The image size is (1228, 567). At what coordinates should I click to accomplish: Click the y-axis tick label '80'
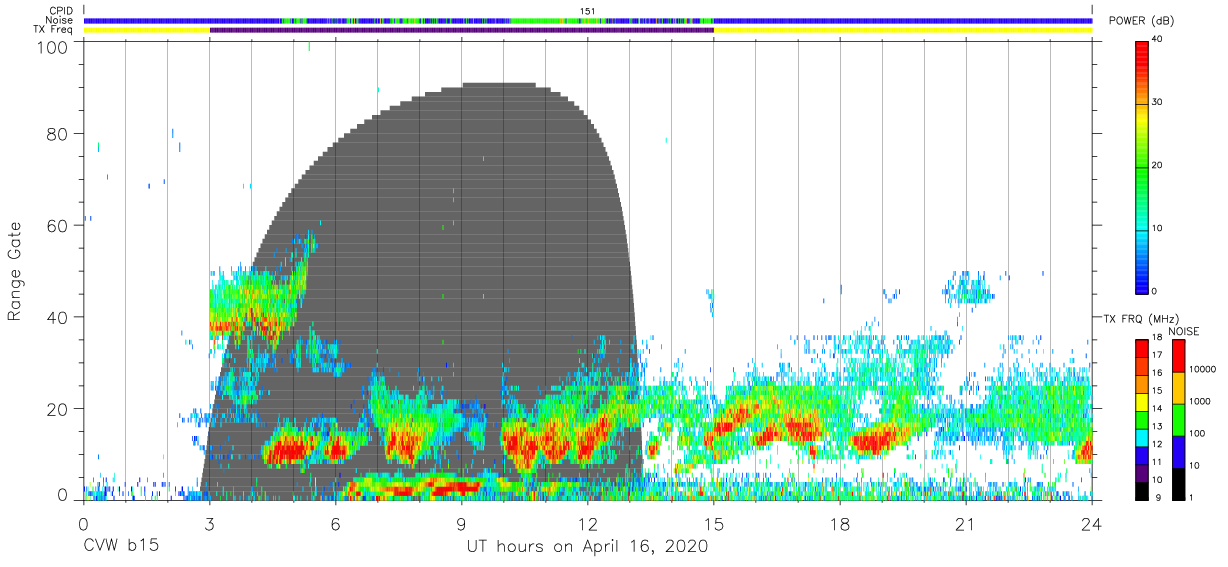pyautogui.click(x=57, y=134)
